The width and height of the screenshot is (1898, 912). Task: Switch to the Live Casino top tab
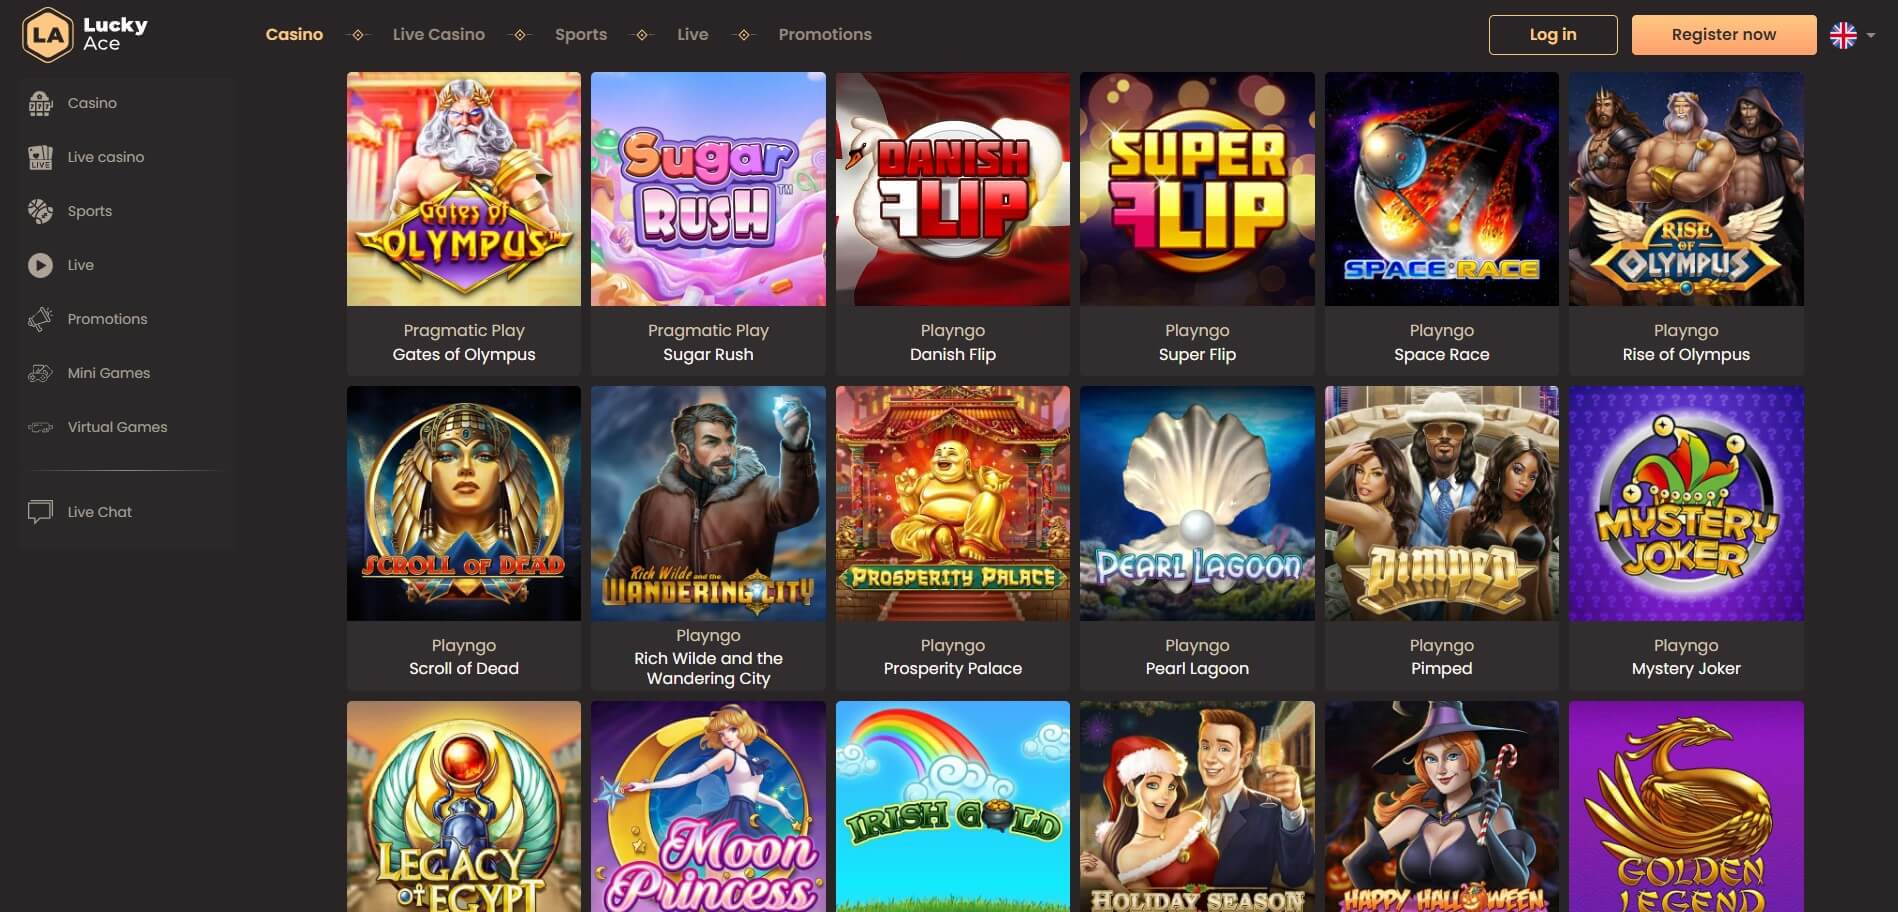(x=438, y=34)
